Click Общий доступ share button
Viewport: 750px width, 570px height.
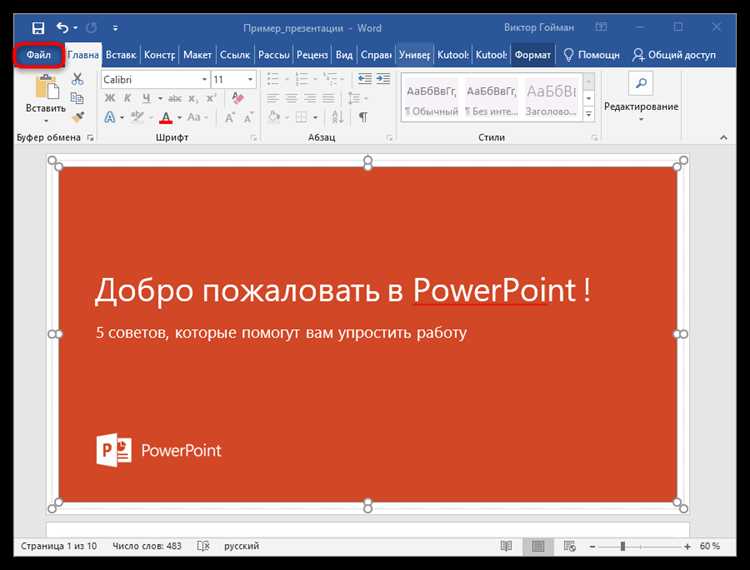674,55
